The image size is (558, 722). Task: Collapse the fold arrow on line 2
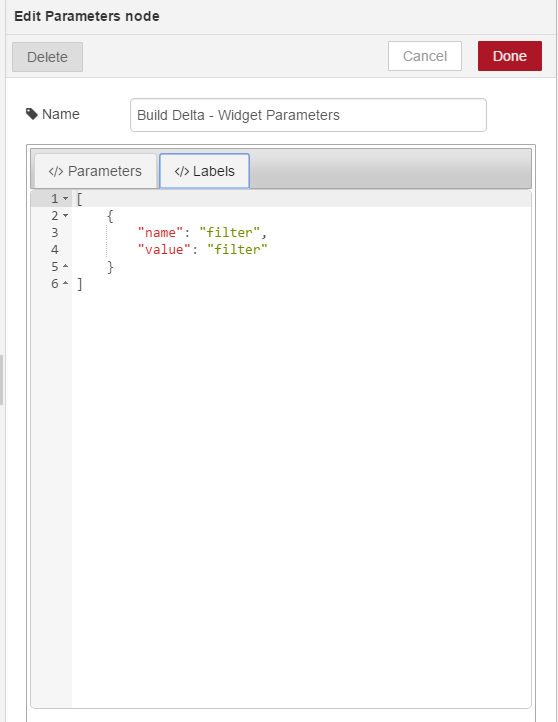(x=65, y=215)
